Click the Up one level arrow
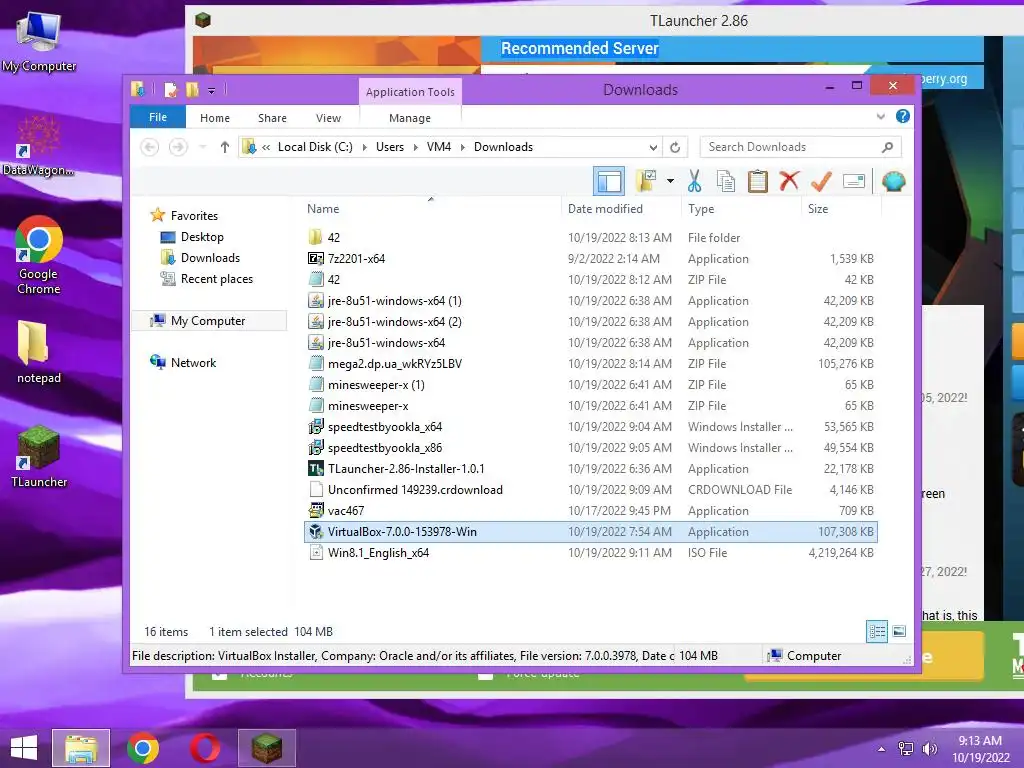The height and width of the screenshot is (768, 1024). [x=225, y=147]
